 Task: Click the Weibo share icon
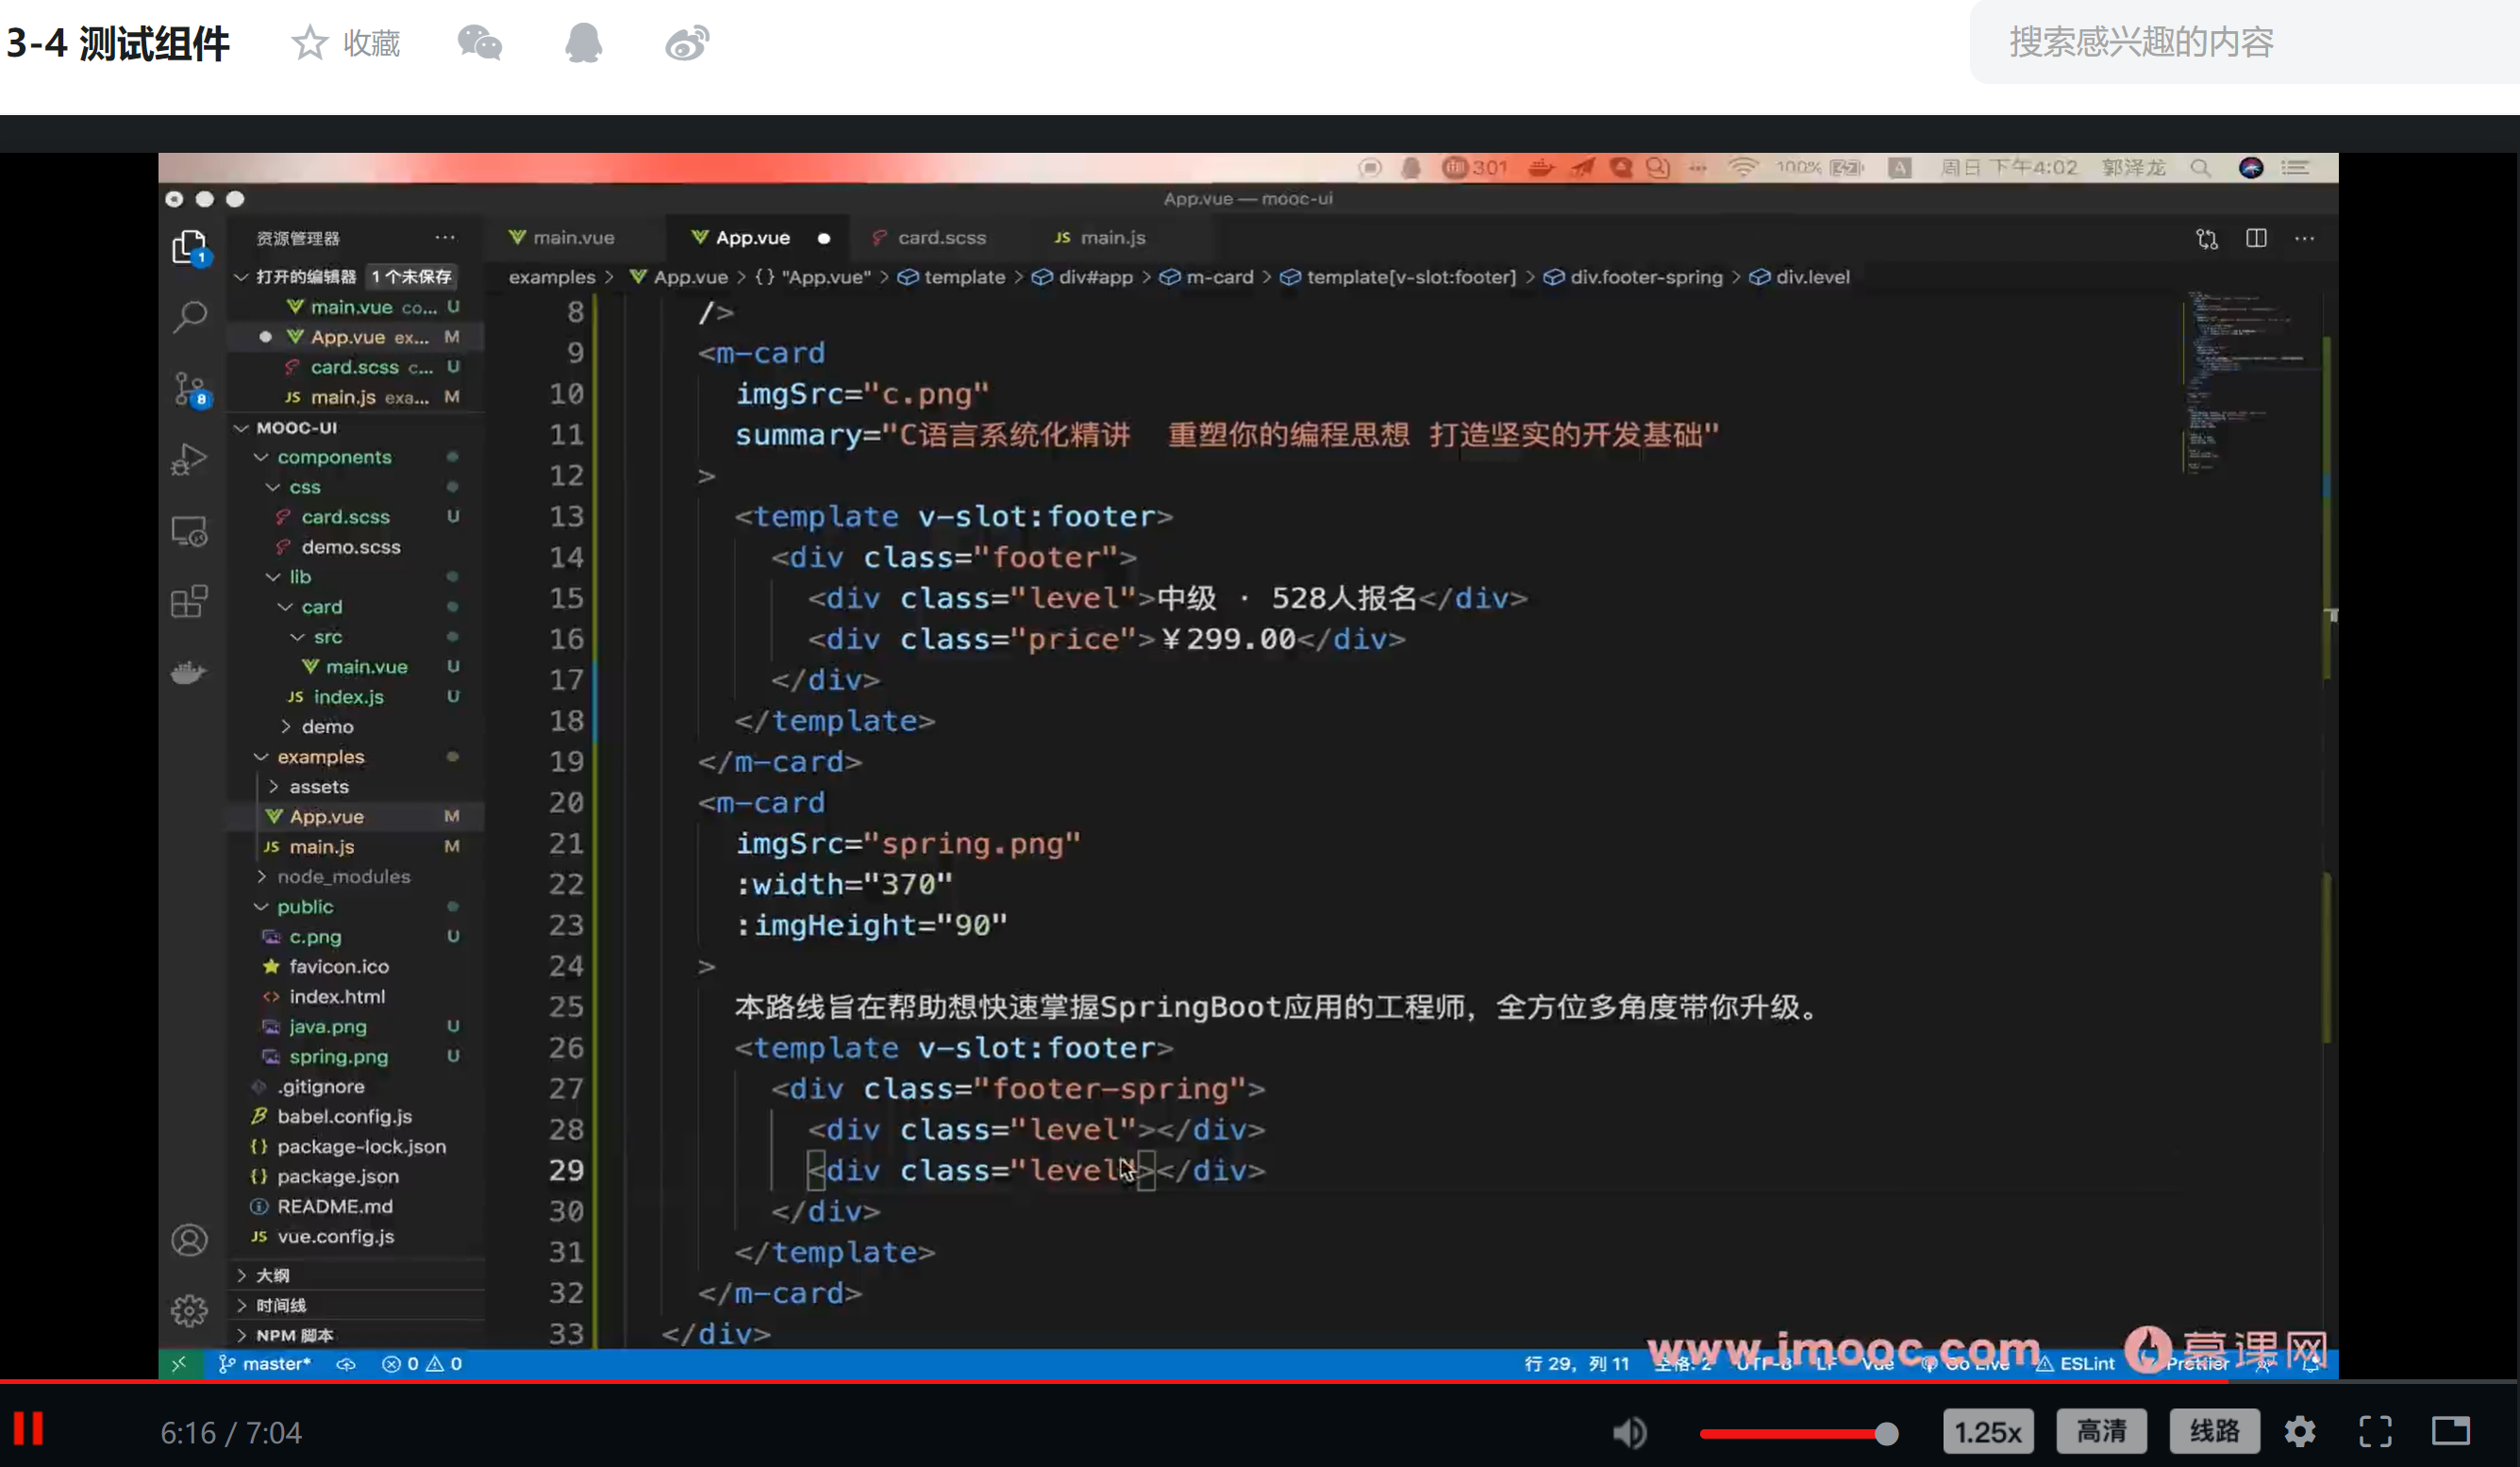[x=687, y=43]
